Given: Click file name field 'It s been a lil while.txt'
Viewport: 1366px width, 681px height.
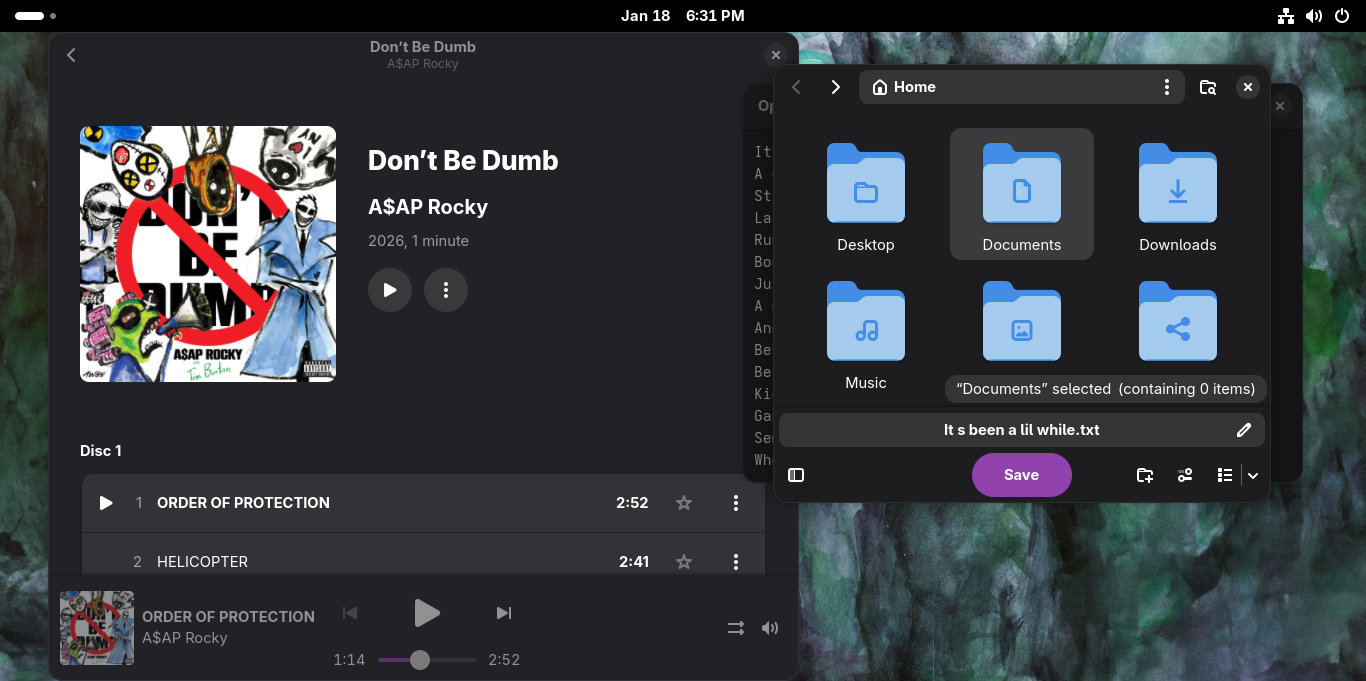Looking at the screenshot, I should click(1022, 430).
